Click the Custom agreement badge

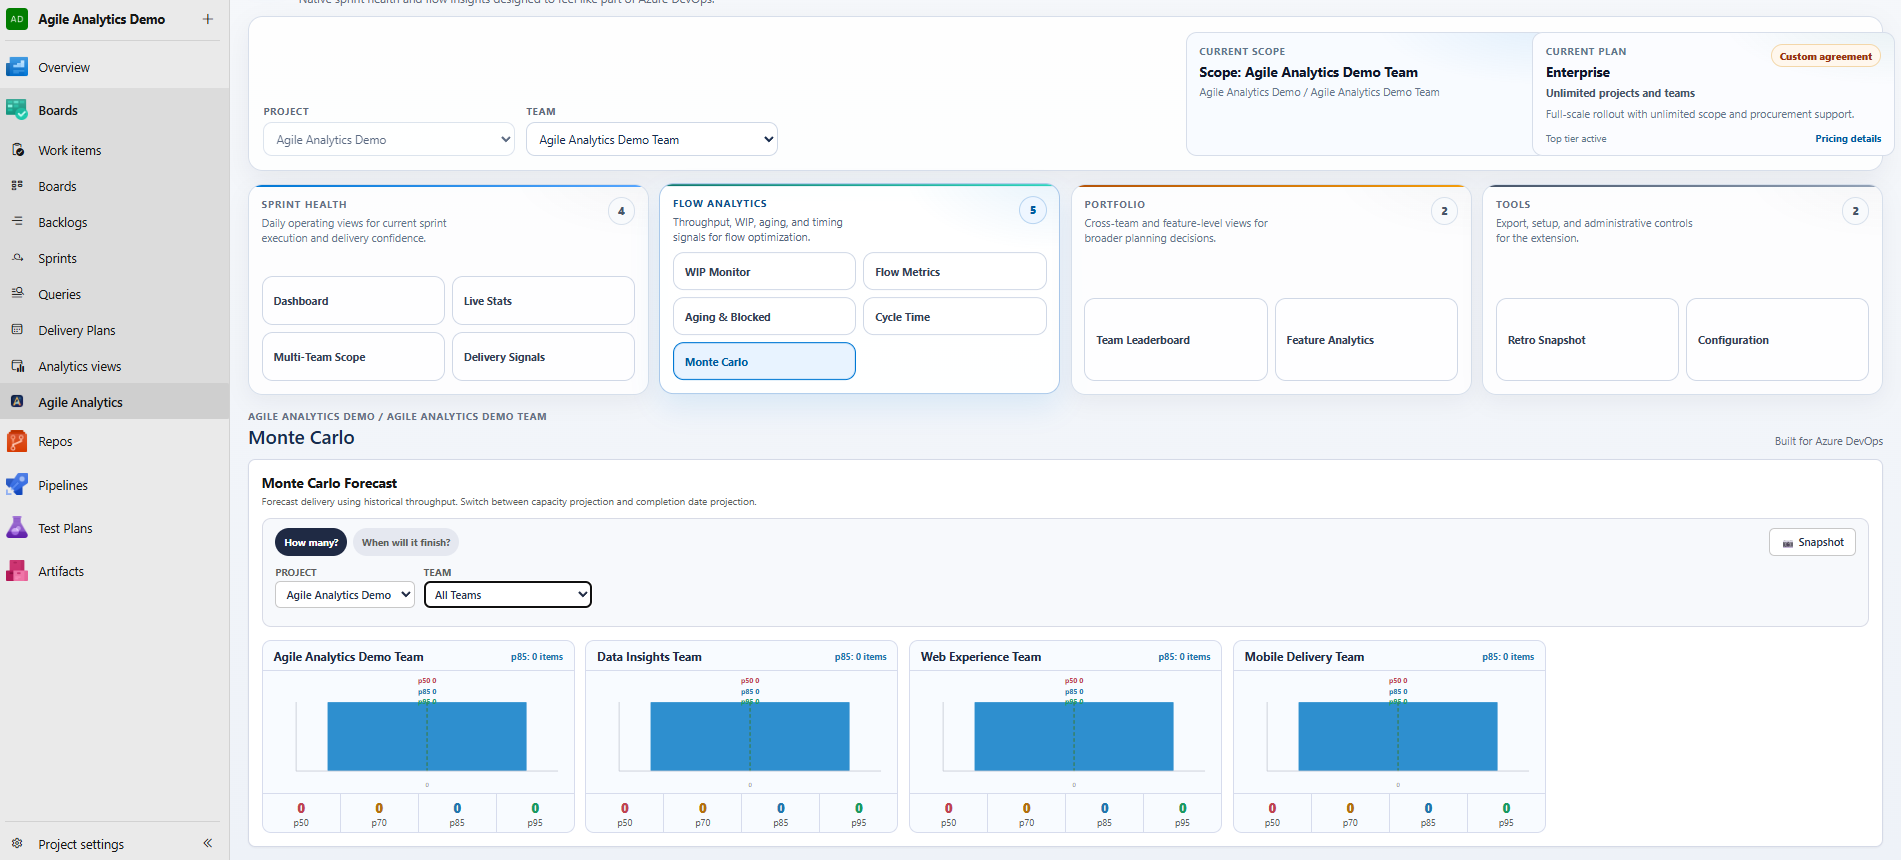pos(1826,57)
